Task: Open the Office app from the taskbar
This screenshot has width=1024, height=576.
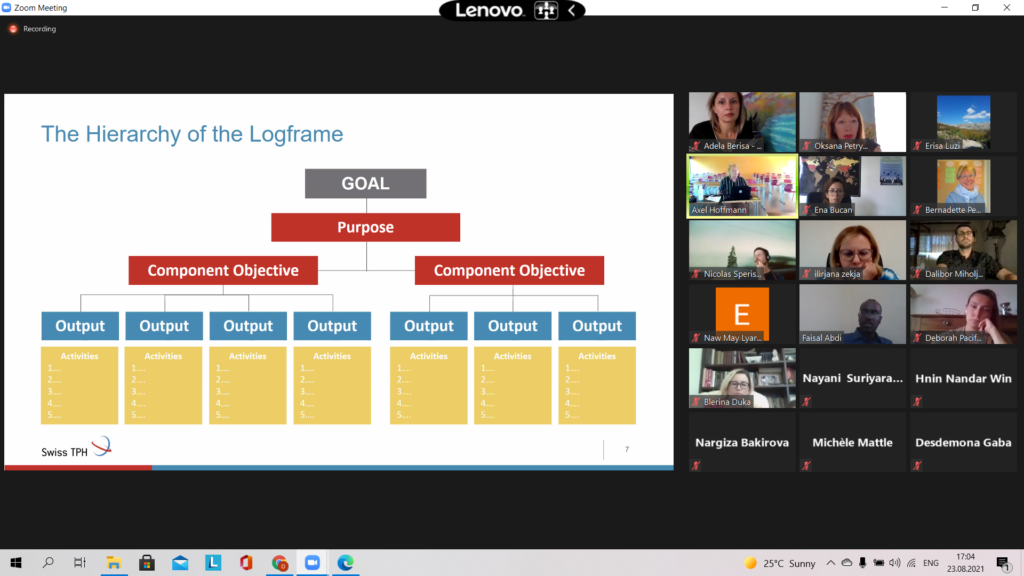Action: click(x=246, y=563)
